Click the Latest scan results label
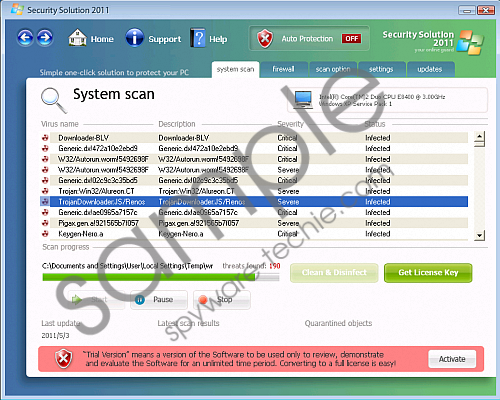This screenshot has height=400, width=500. coord(188,323)
